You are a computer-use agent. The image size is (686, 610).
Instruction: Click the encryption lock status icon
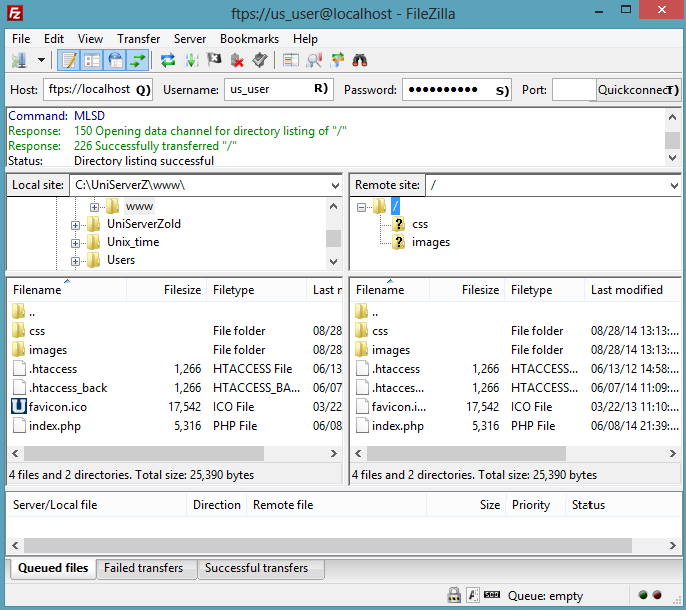coord(454,595)
